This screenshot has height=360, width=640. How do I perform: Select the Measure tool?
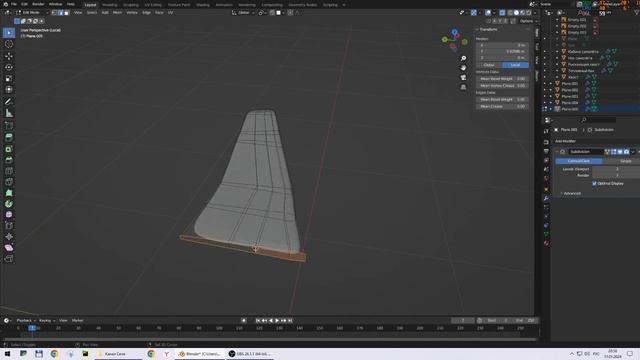coord(9,113)
